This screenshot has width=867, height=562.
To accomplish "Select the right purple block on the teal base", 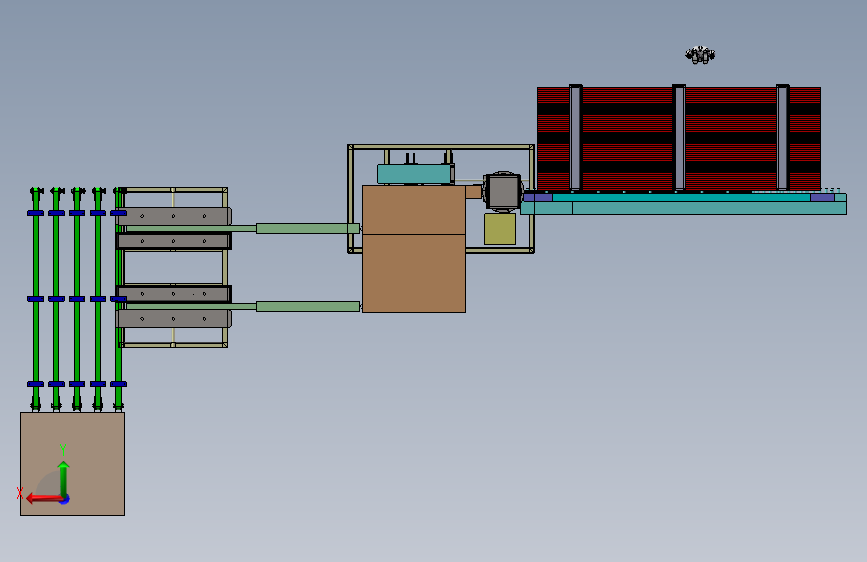I will [x=822, y=197].
